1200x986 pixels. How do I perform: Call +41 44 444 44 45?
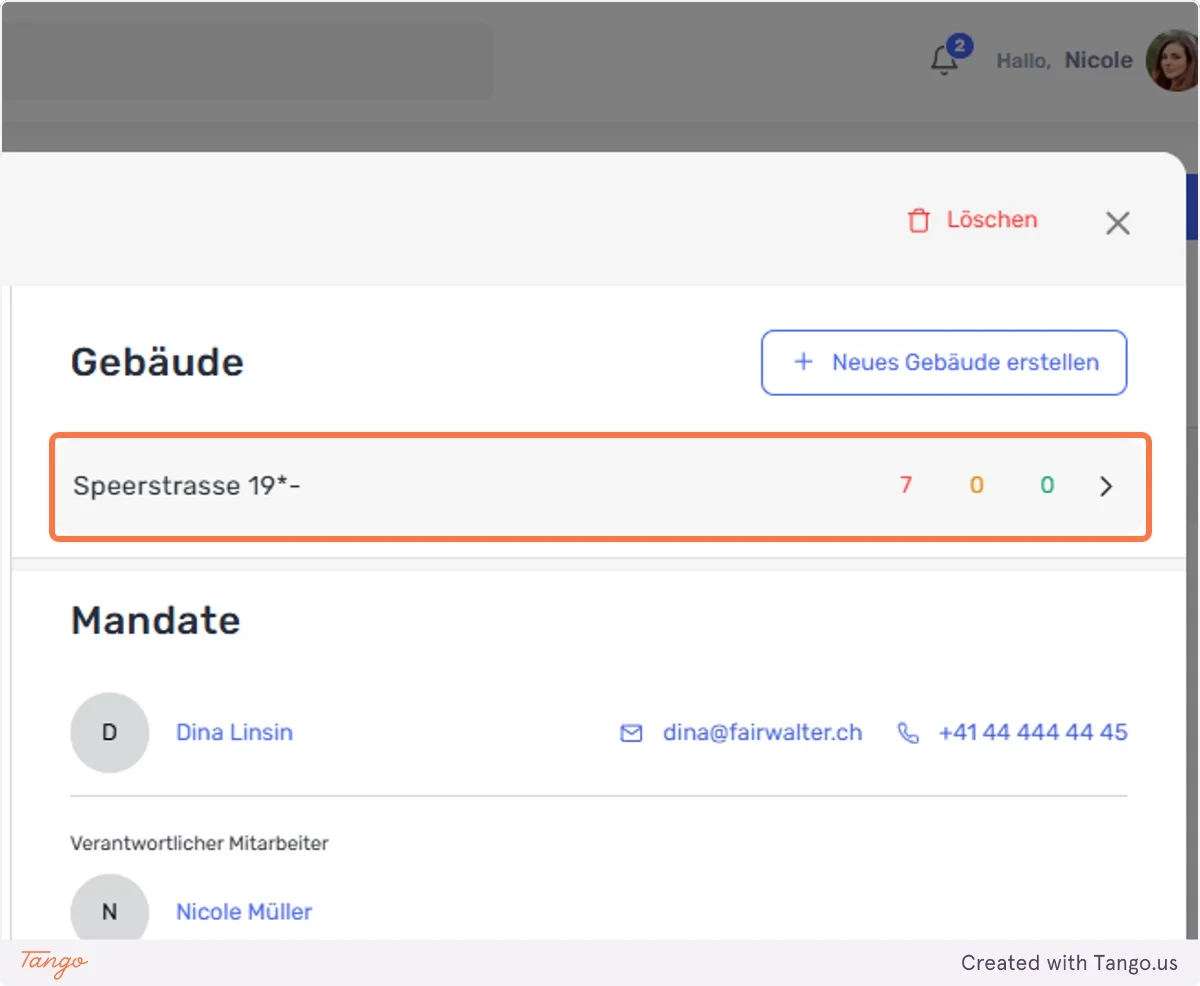point(1033,732)
